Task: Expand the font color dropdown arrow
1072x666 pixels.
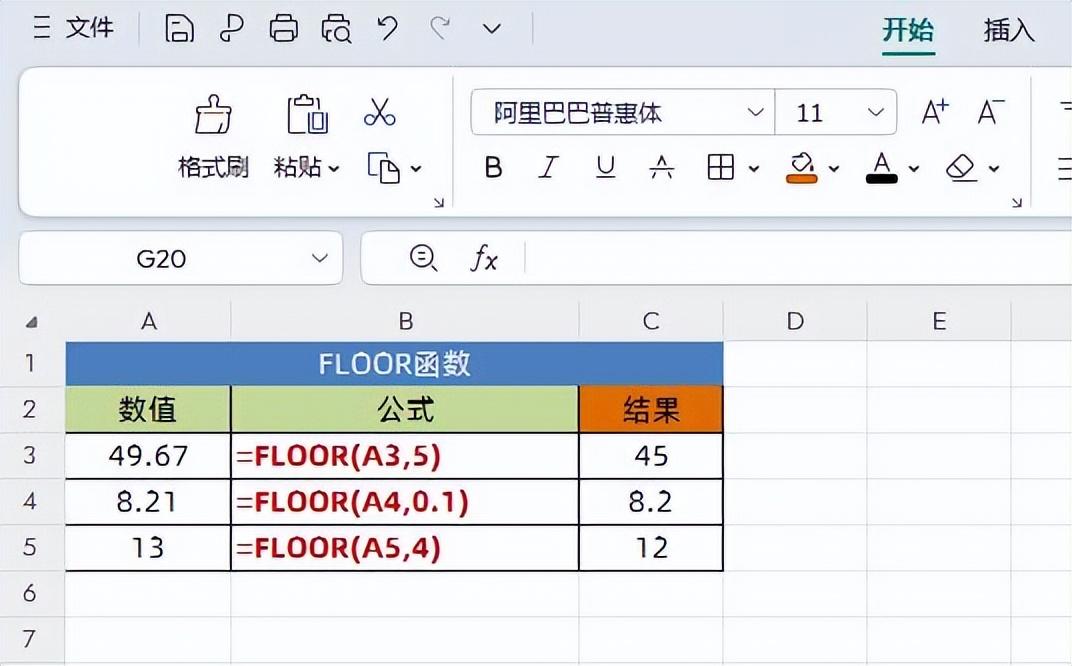Action: [x=913, y=168]
